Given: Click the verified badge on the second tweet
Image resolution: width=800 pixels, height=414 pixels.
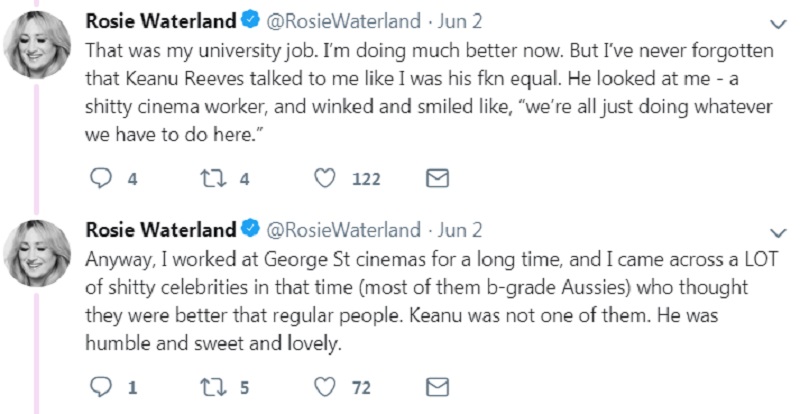Looking at the screenshot, I should pos(250,229).
